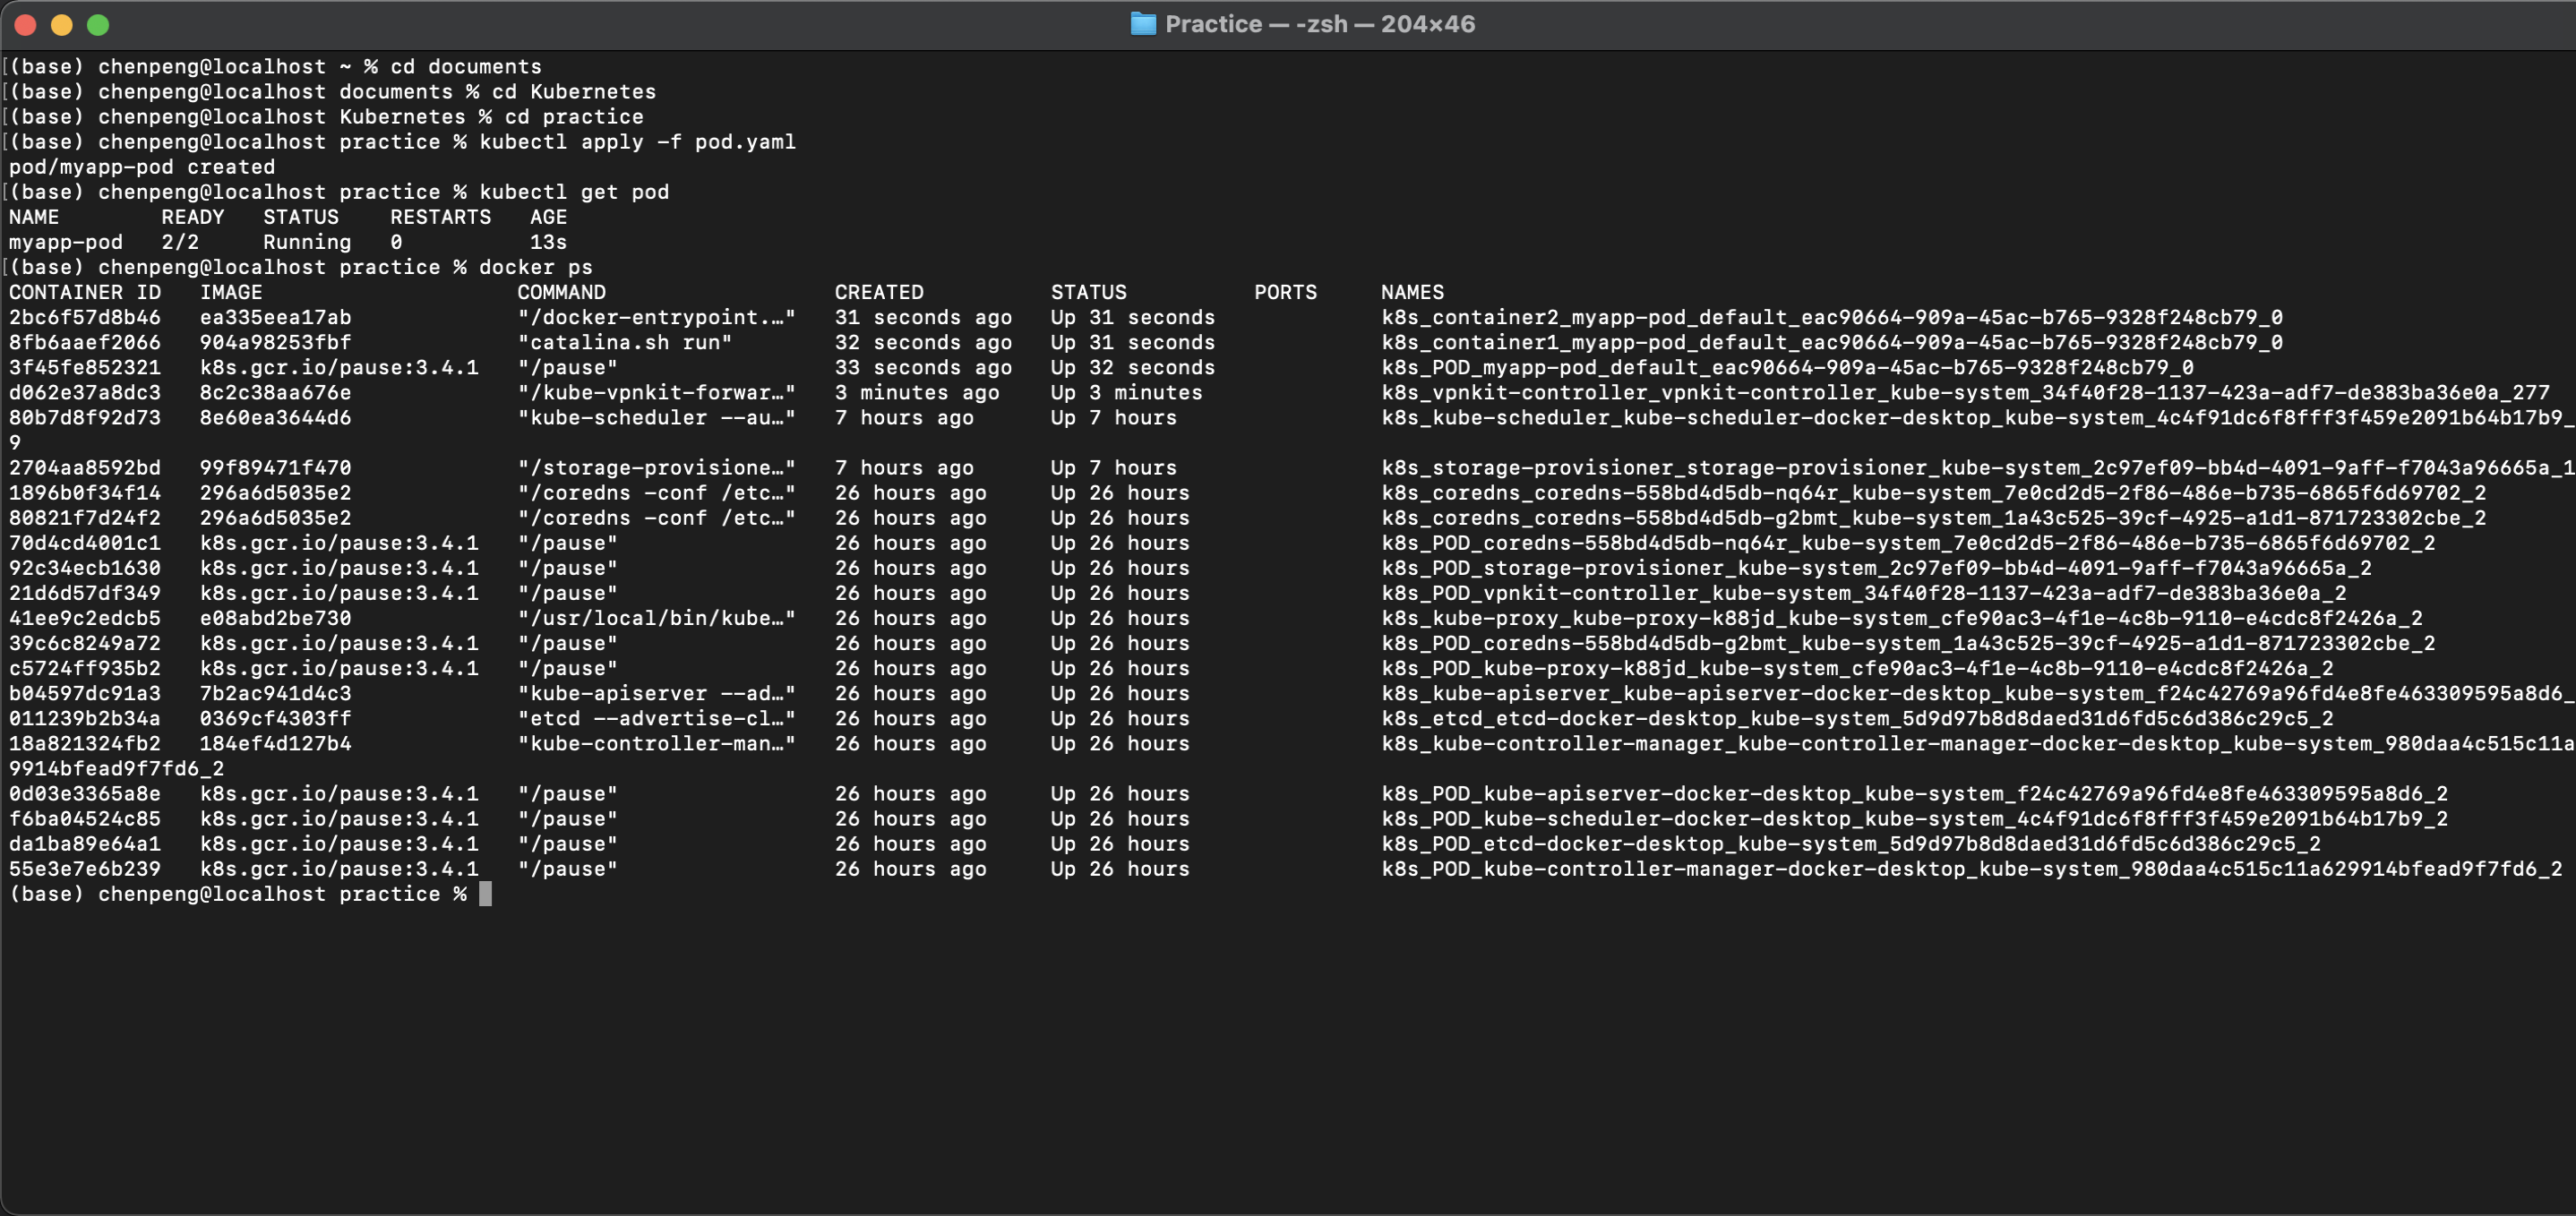Click the k8s_etcd_etcd-docker-desktop container name

[x=1858, y=717]
